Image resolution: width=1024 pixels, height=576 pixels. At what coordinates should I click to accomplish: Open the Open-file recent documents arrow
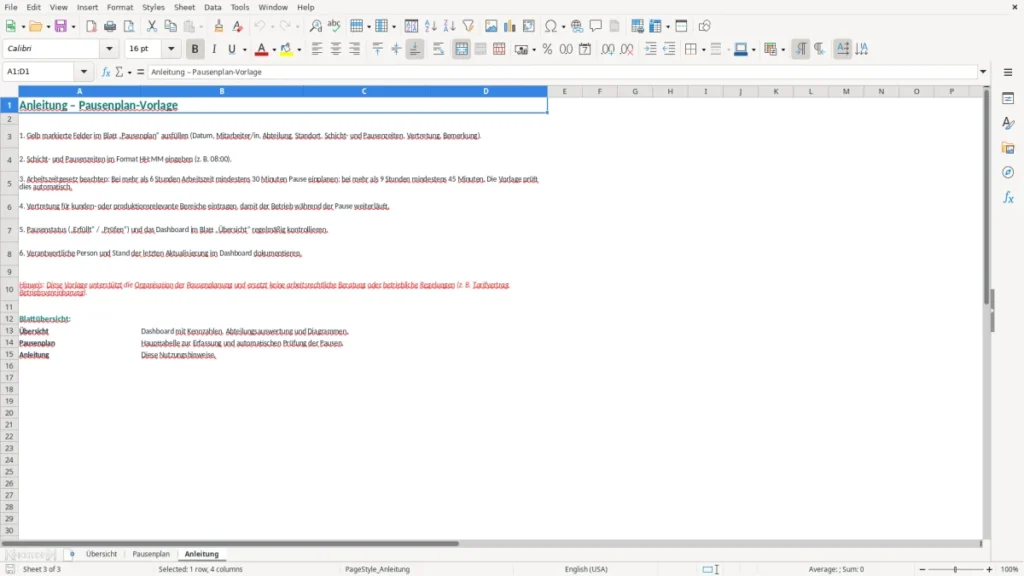[x=48, y=27]
